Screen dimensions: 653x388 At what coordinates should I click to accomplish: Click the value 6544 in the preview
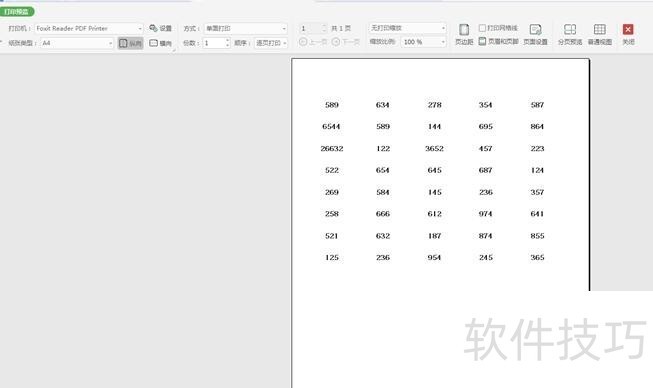pyautogui.click(x=331, y=127)
